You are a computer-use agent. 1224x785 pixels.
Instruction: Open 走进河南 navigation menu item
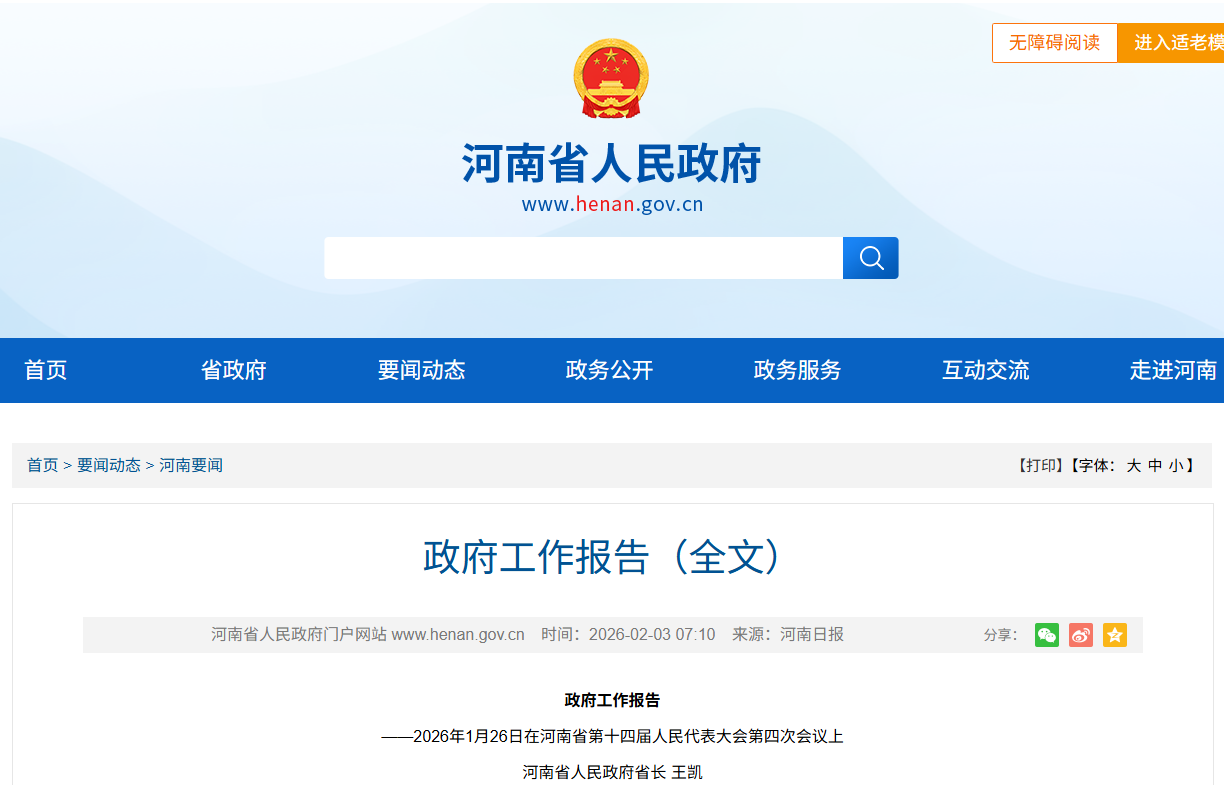click(1173, 370)
